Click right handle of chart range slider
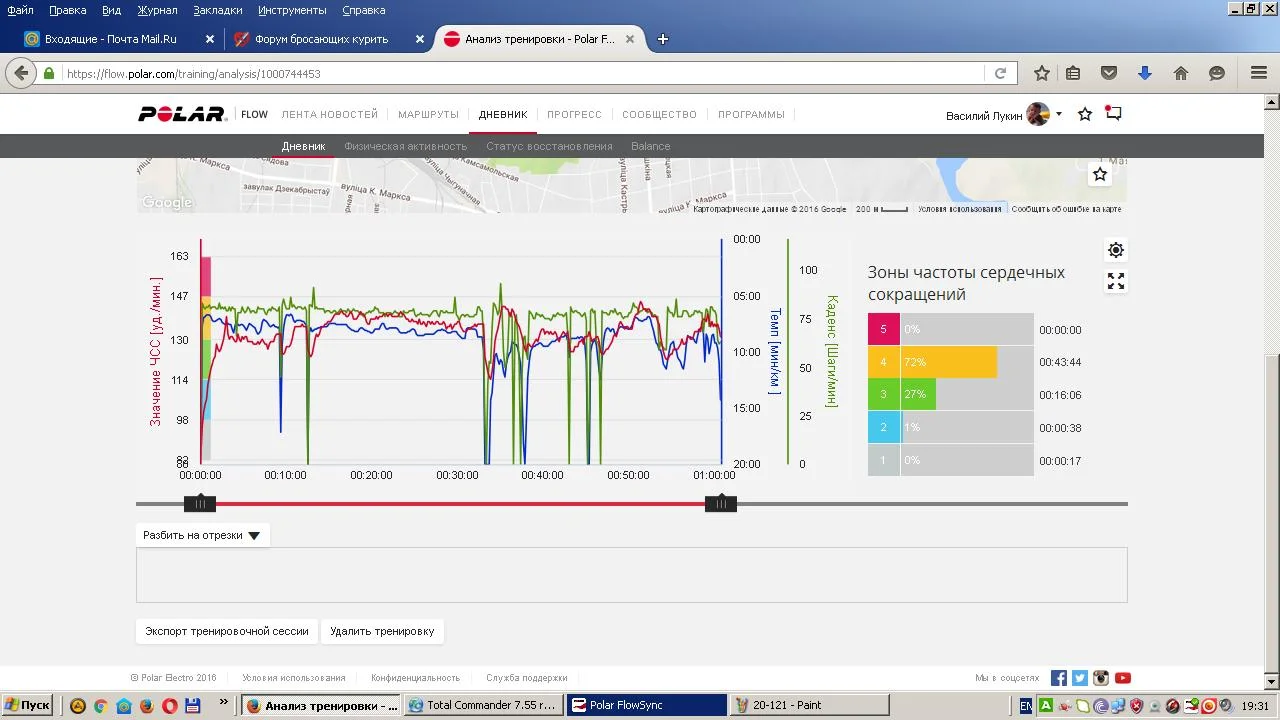 pyautogui.click(x=721, y=504)
